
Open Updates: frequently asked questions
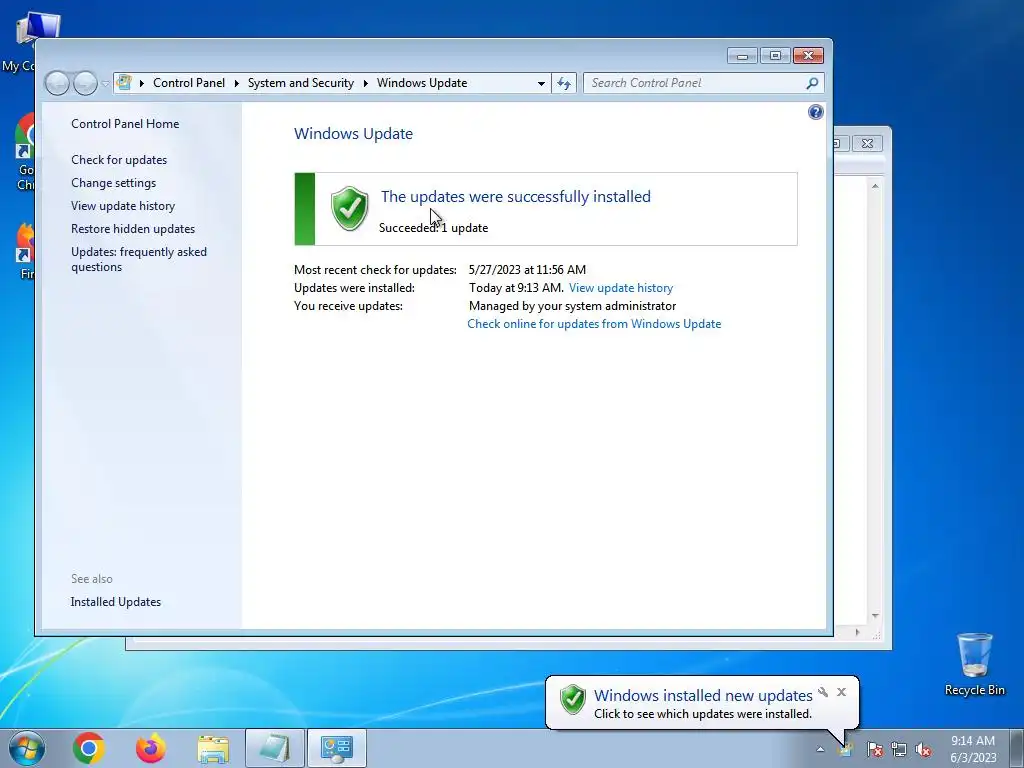(138, 259)
